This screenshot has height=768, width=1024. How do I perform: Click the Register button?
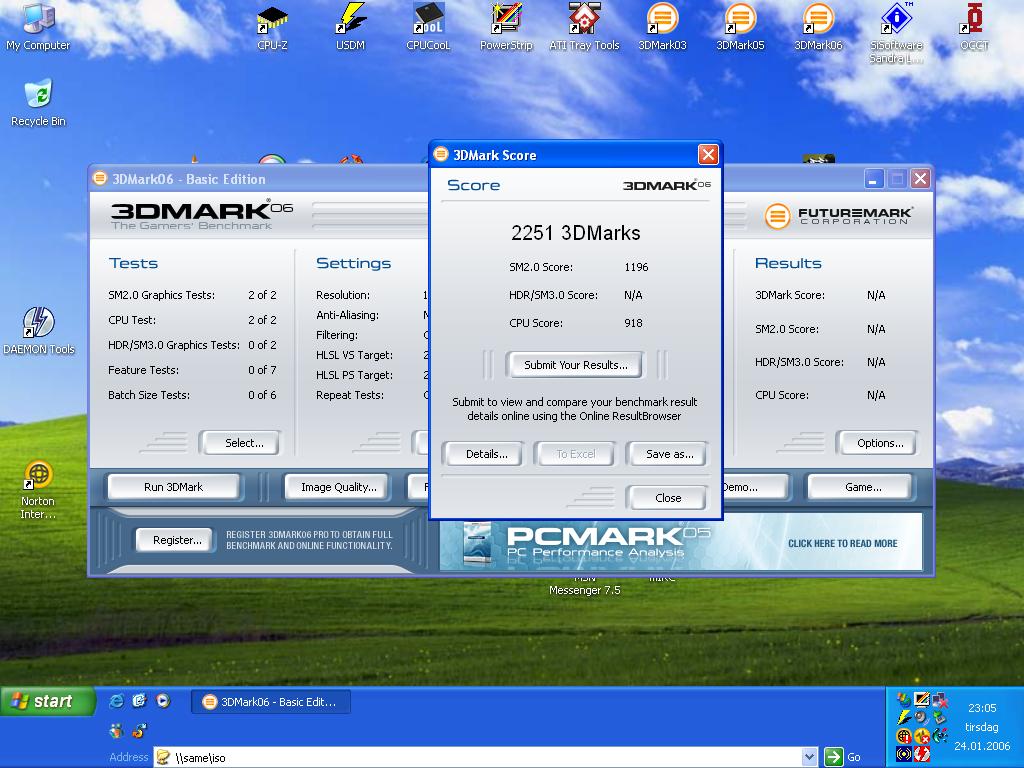click(177, 540)
